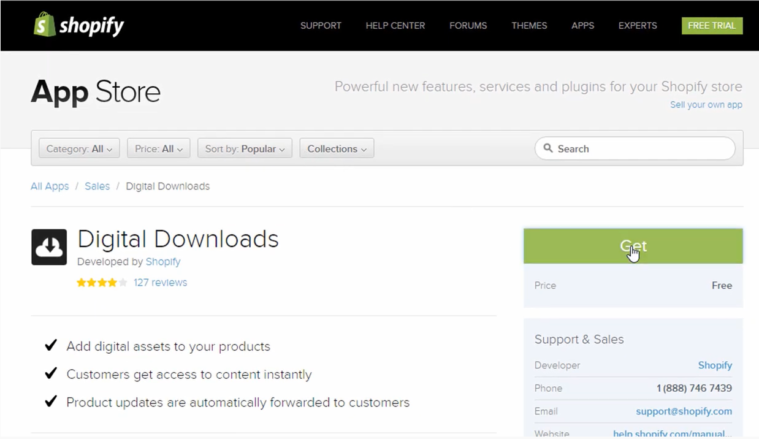Open the Sort by Popular dropdown
This screenshot has width=759, height=439.
click(x=245, y=149)
